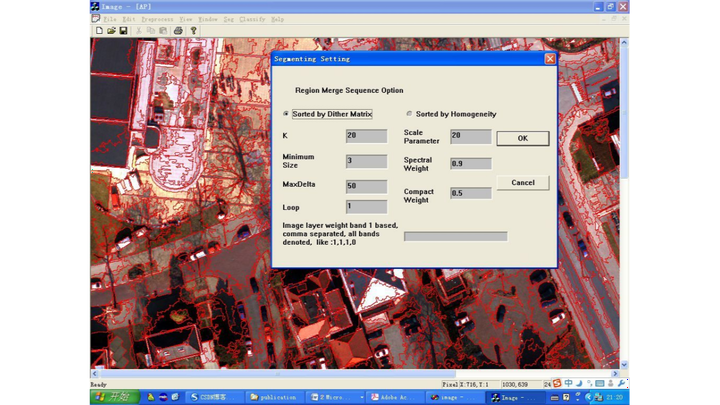Select Sorted by Dither Matrix option
The image size is (720, 405).
pos(286,114)
